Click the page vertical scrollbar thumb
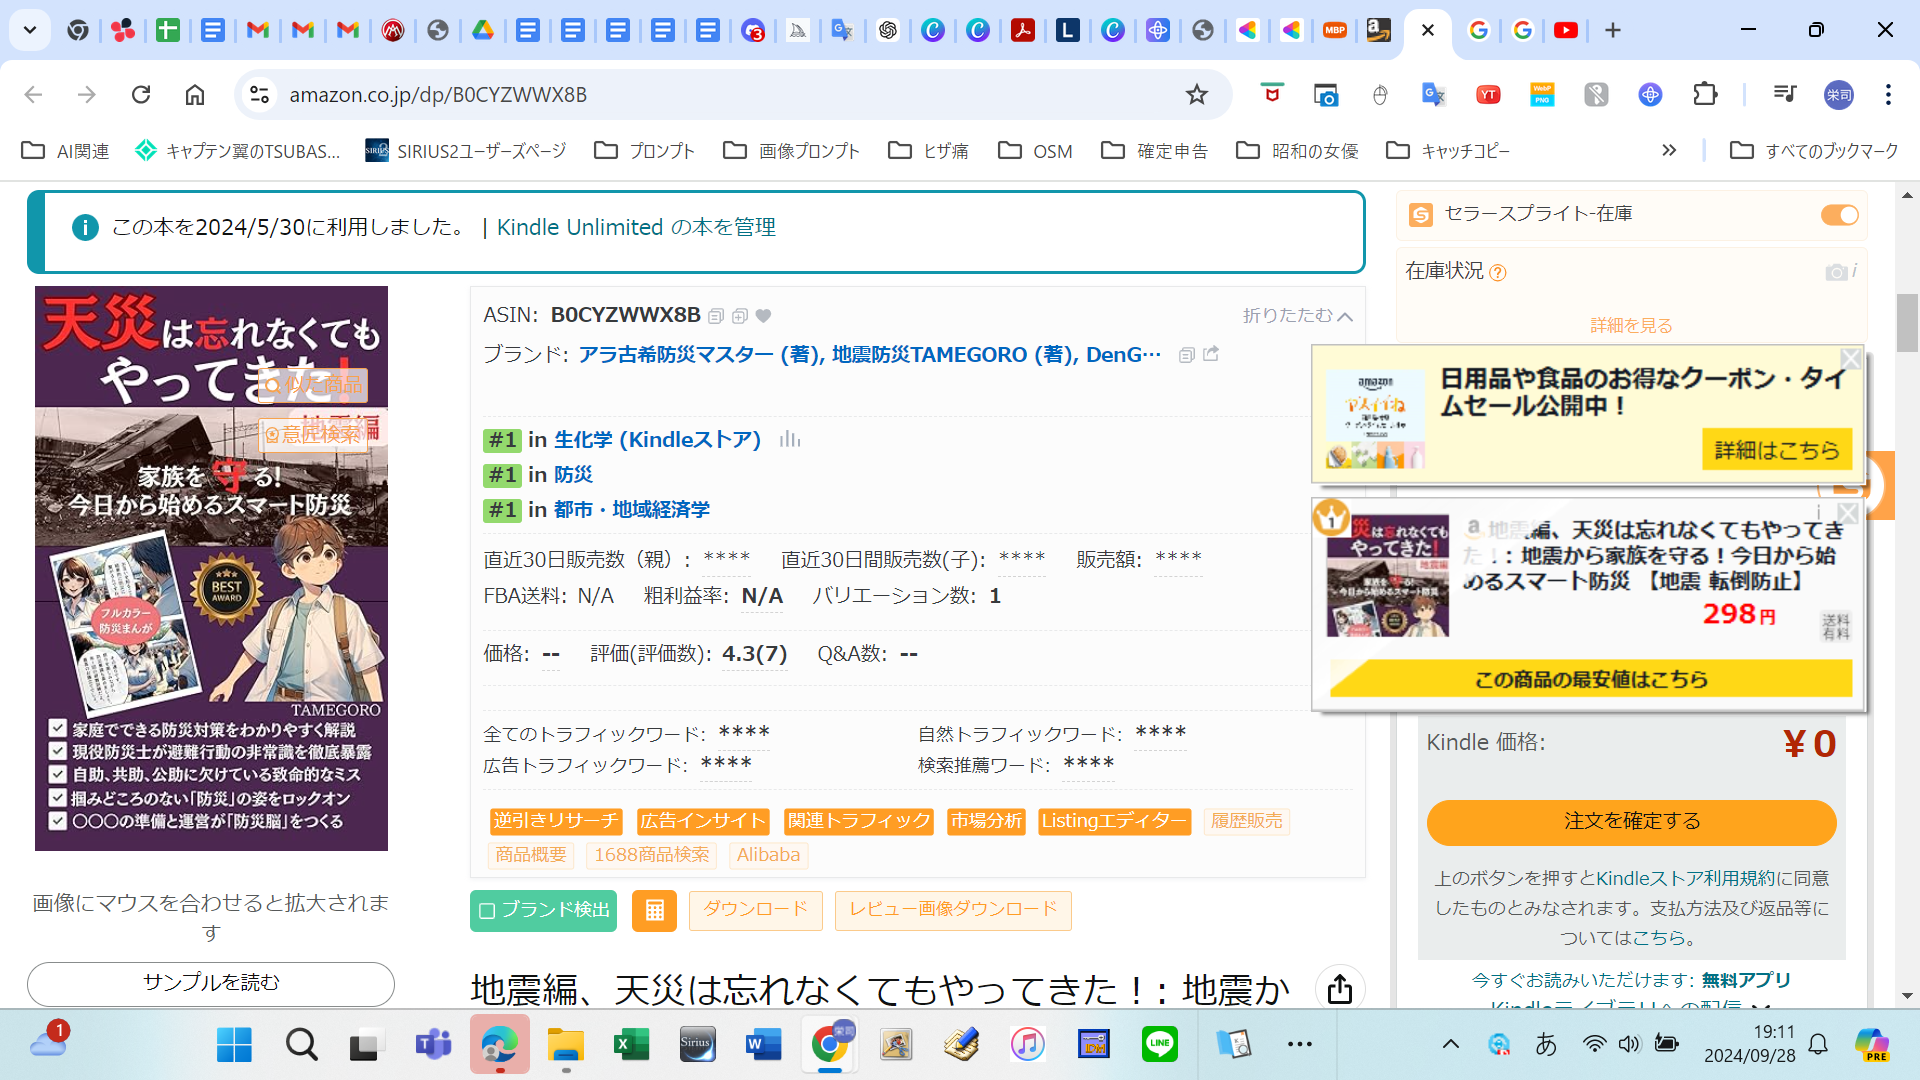The width and height of the screenshot is (1920, 1080). pos(1907,323)
